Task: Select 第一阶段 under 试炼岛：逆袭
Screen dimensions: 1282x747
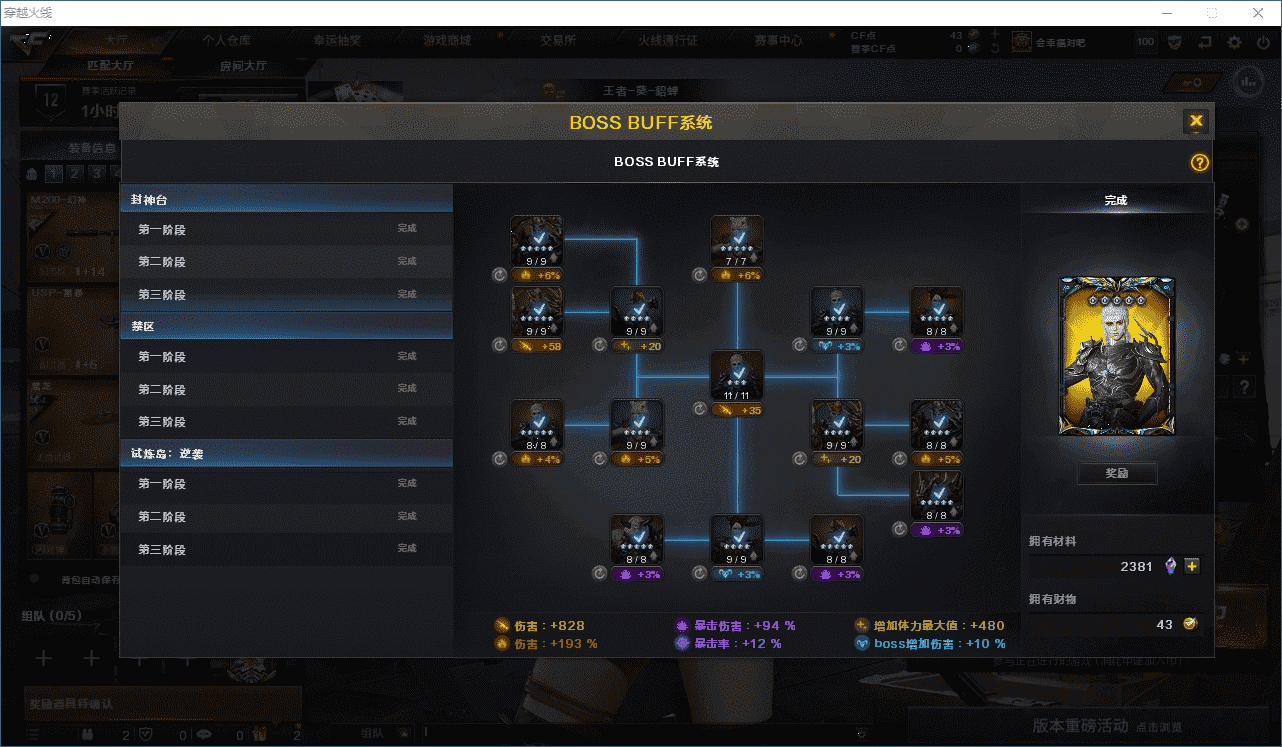Action: tap(287, 484)
